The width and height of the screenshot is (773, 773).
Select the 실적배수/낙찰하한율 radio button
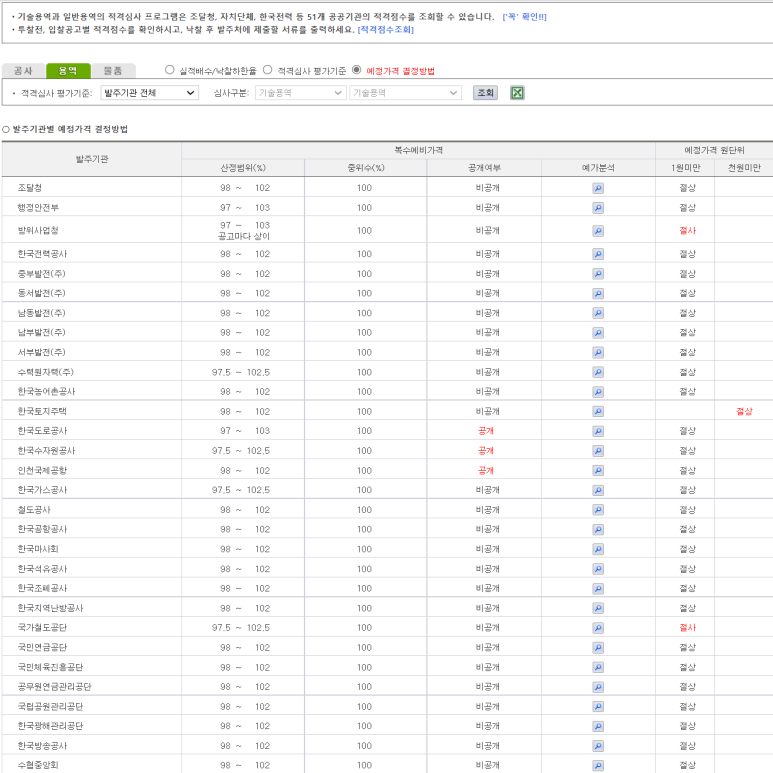(x=170, y=70)
